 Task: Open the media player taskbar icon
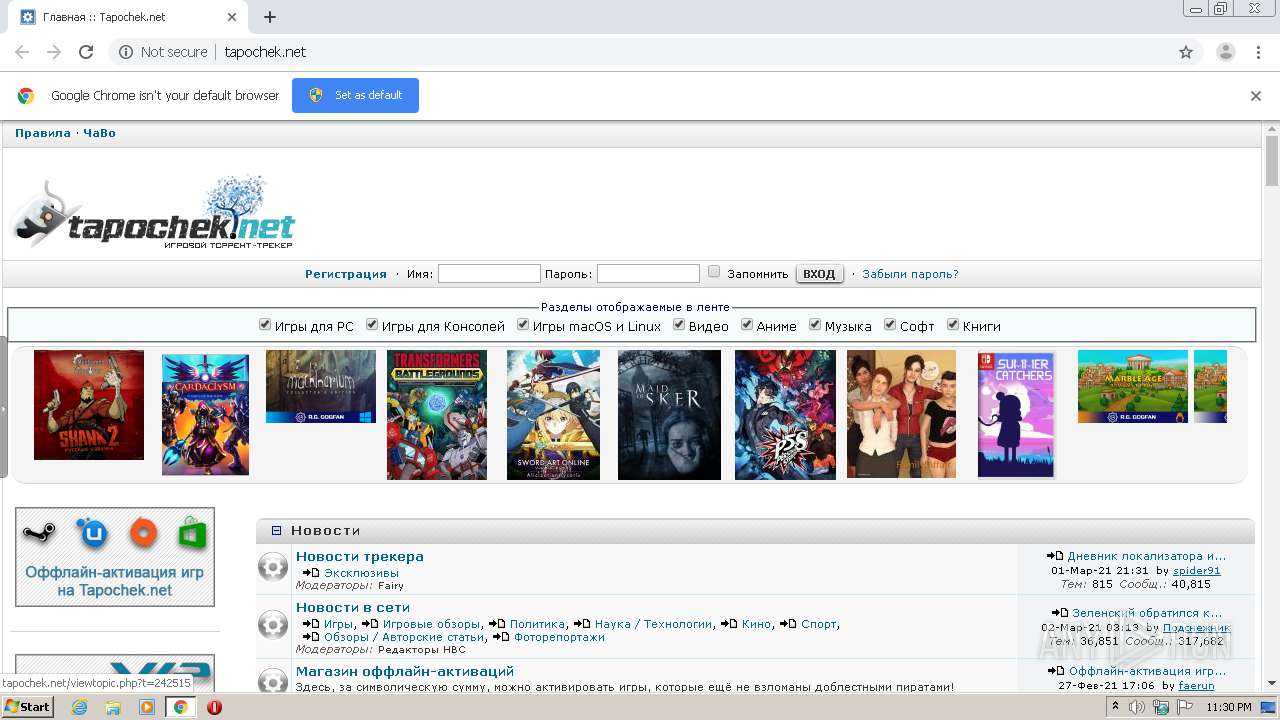147,707
